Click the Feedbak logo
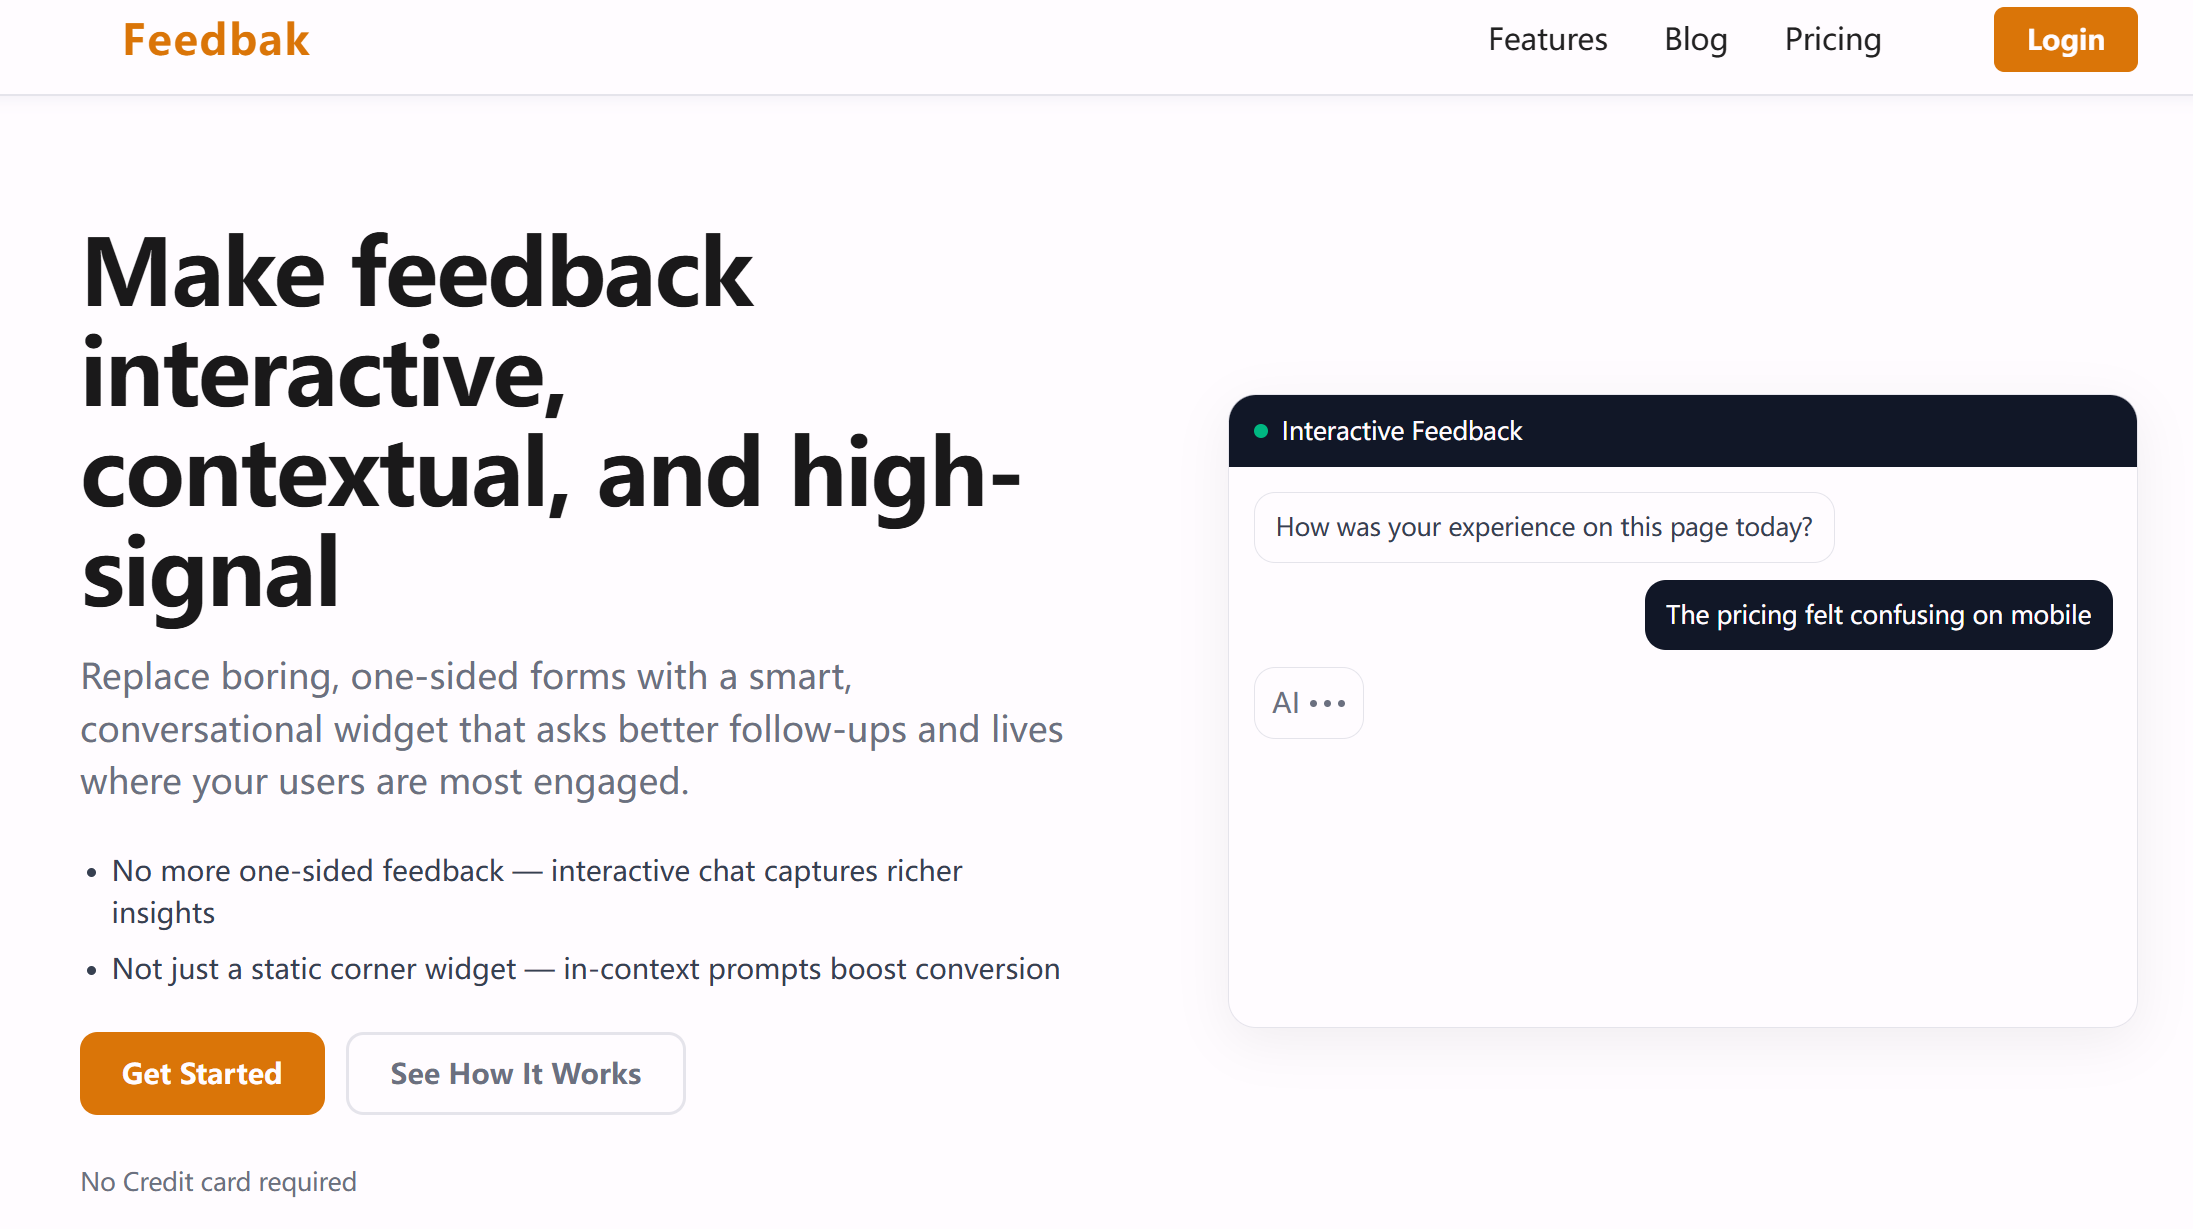2193x1229 pixels. [216, 40]
